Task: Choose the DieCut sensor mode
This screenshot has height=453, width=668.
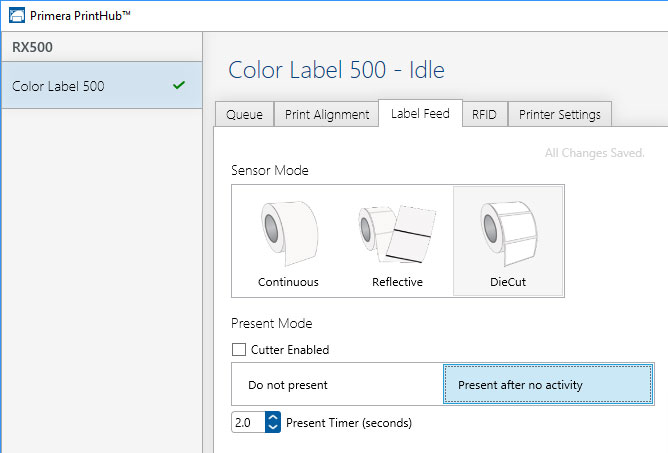Action: pos(508,241)
